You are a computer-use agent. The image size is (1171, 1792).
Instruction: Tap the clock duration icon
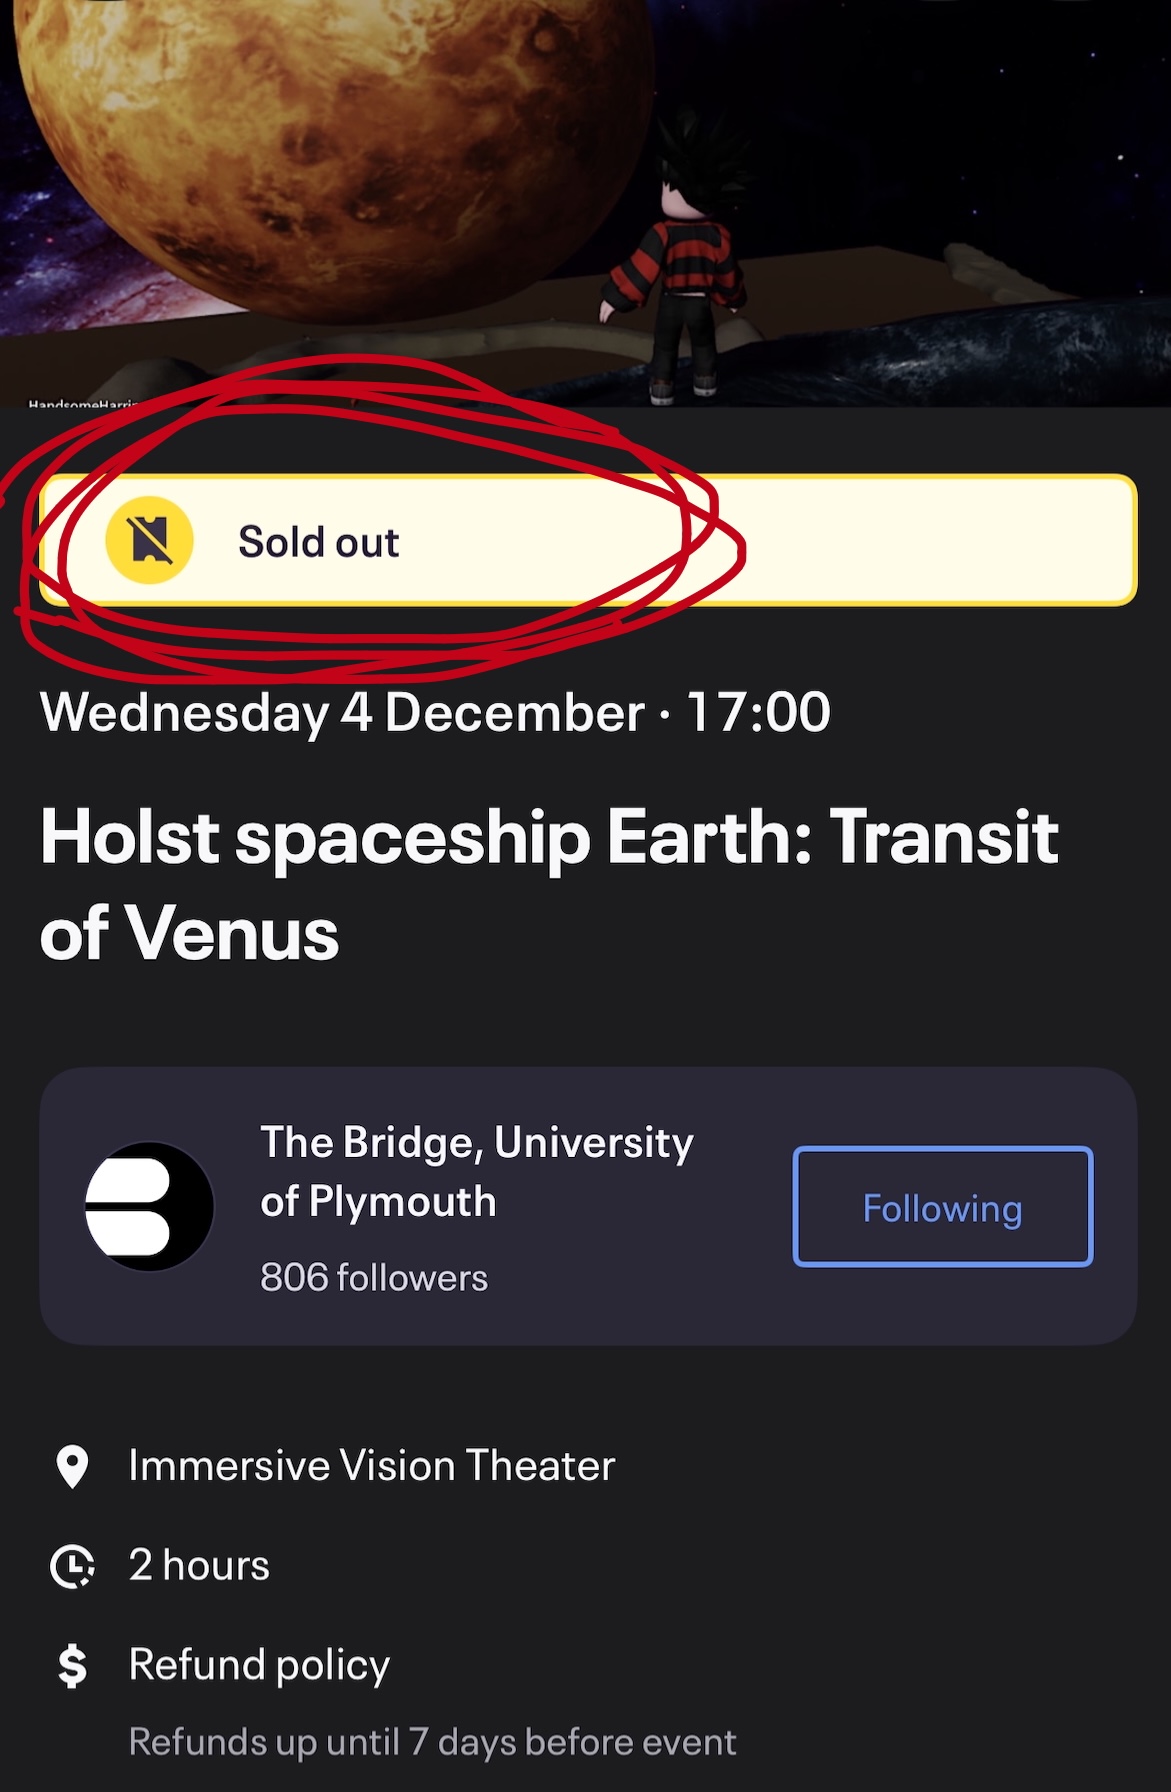pyautogui.click(x=72, y=1566)
